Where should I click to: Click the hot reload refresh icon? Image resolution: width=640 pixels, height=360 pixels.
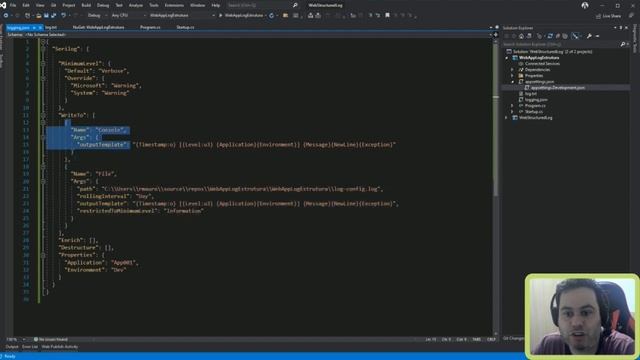(271, 16)
